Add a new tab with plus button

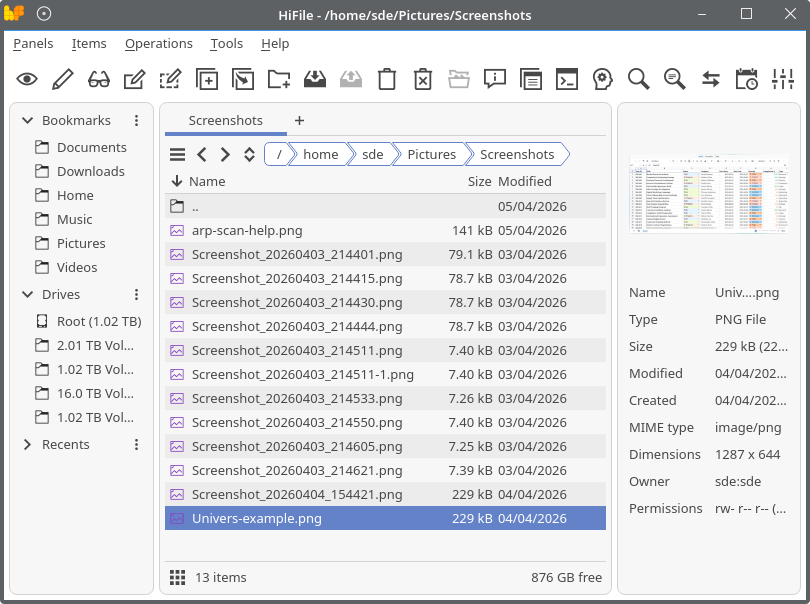click(299, 121)
